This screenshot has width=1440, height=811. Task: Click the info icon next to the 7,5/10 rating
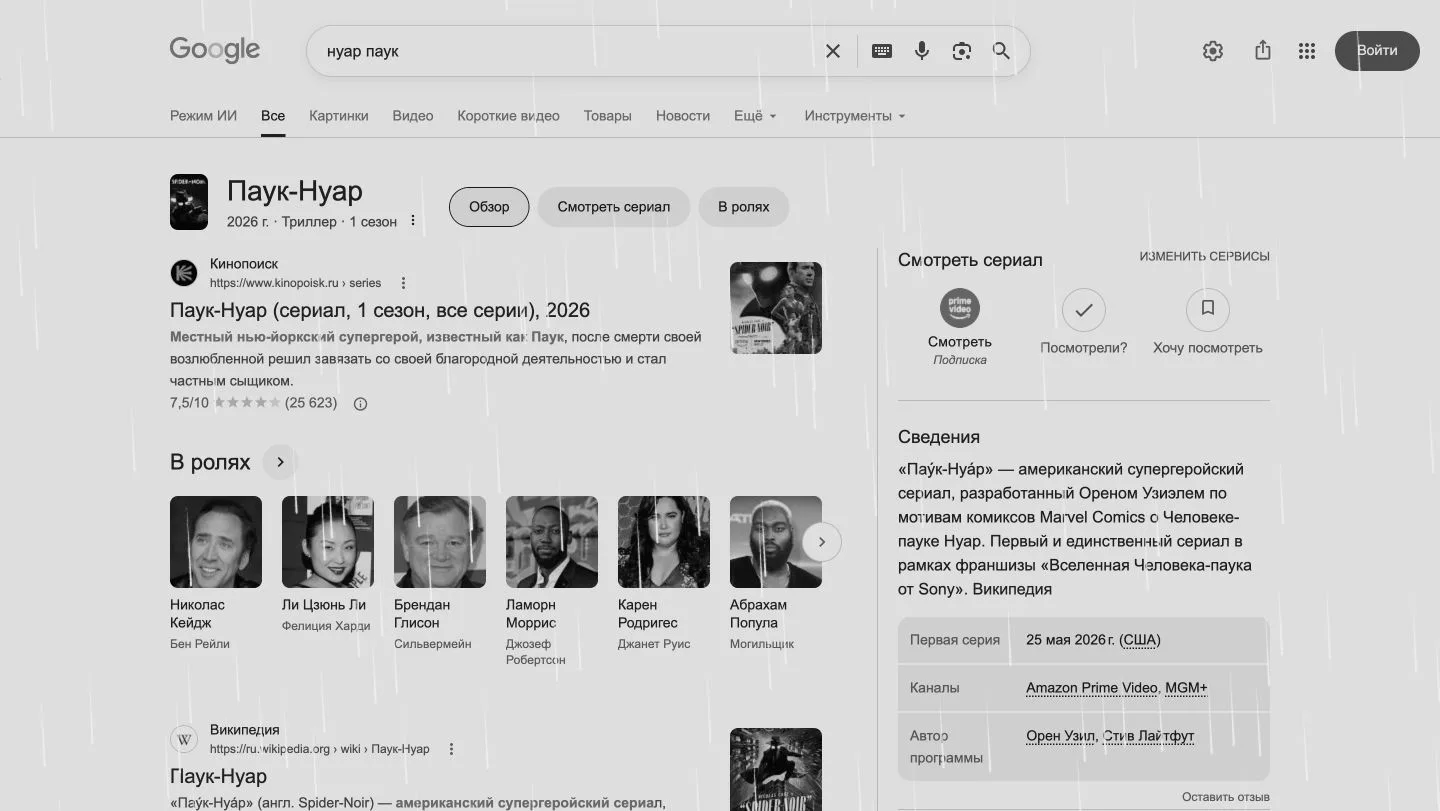pos(361,404)
